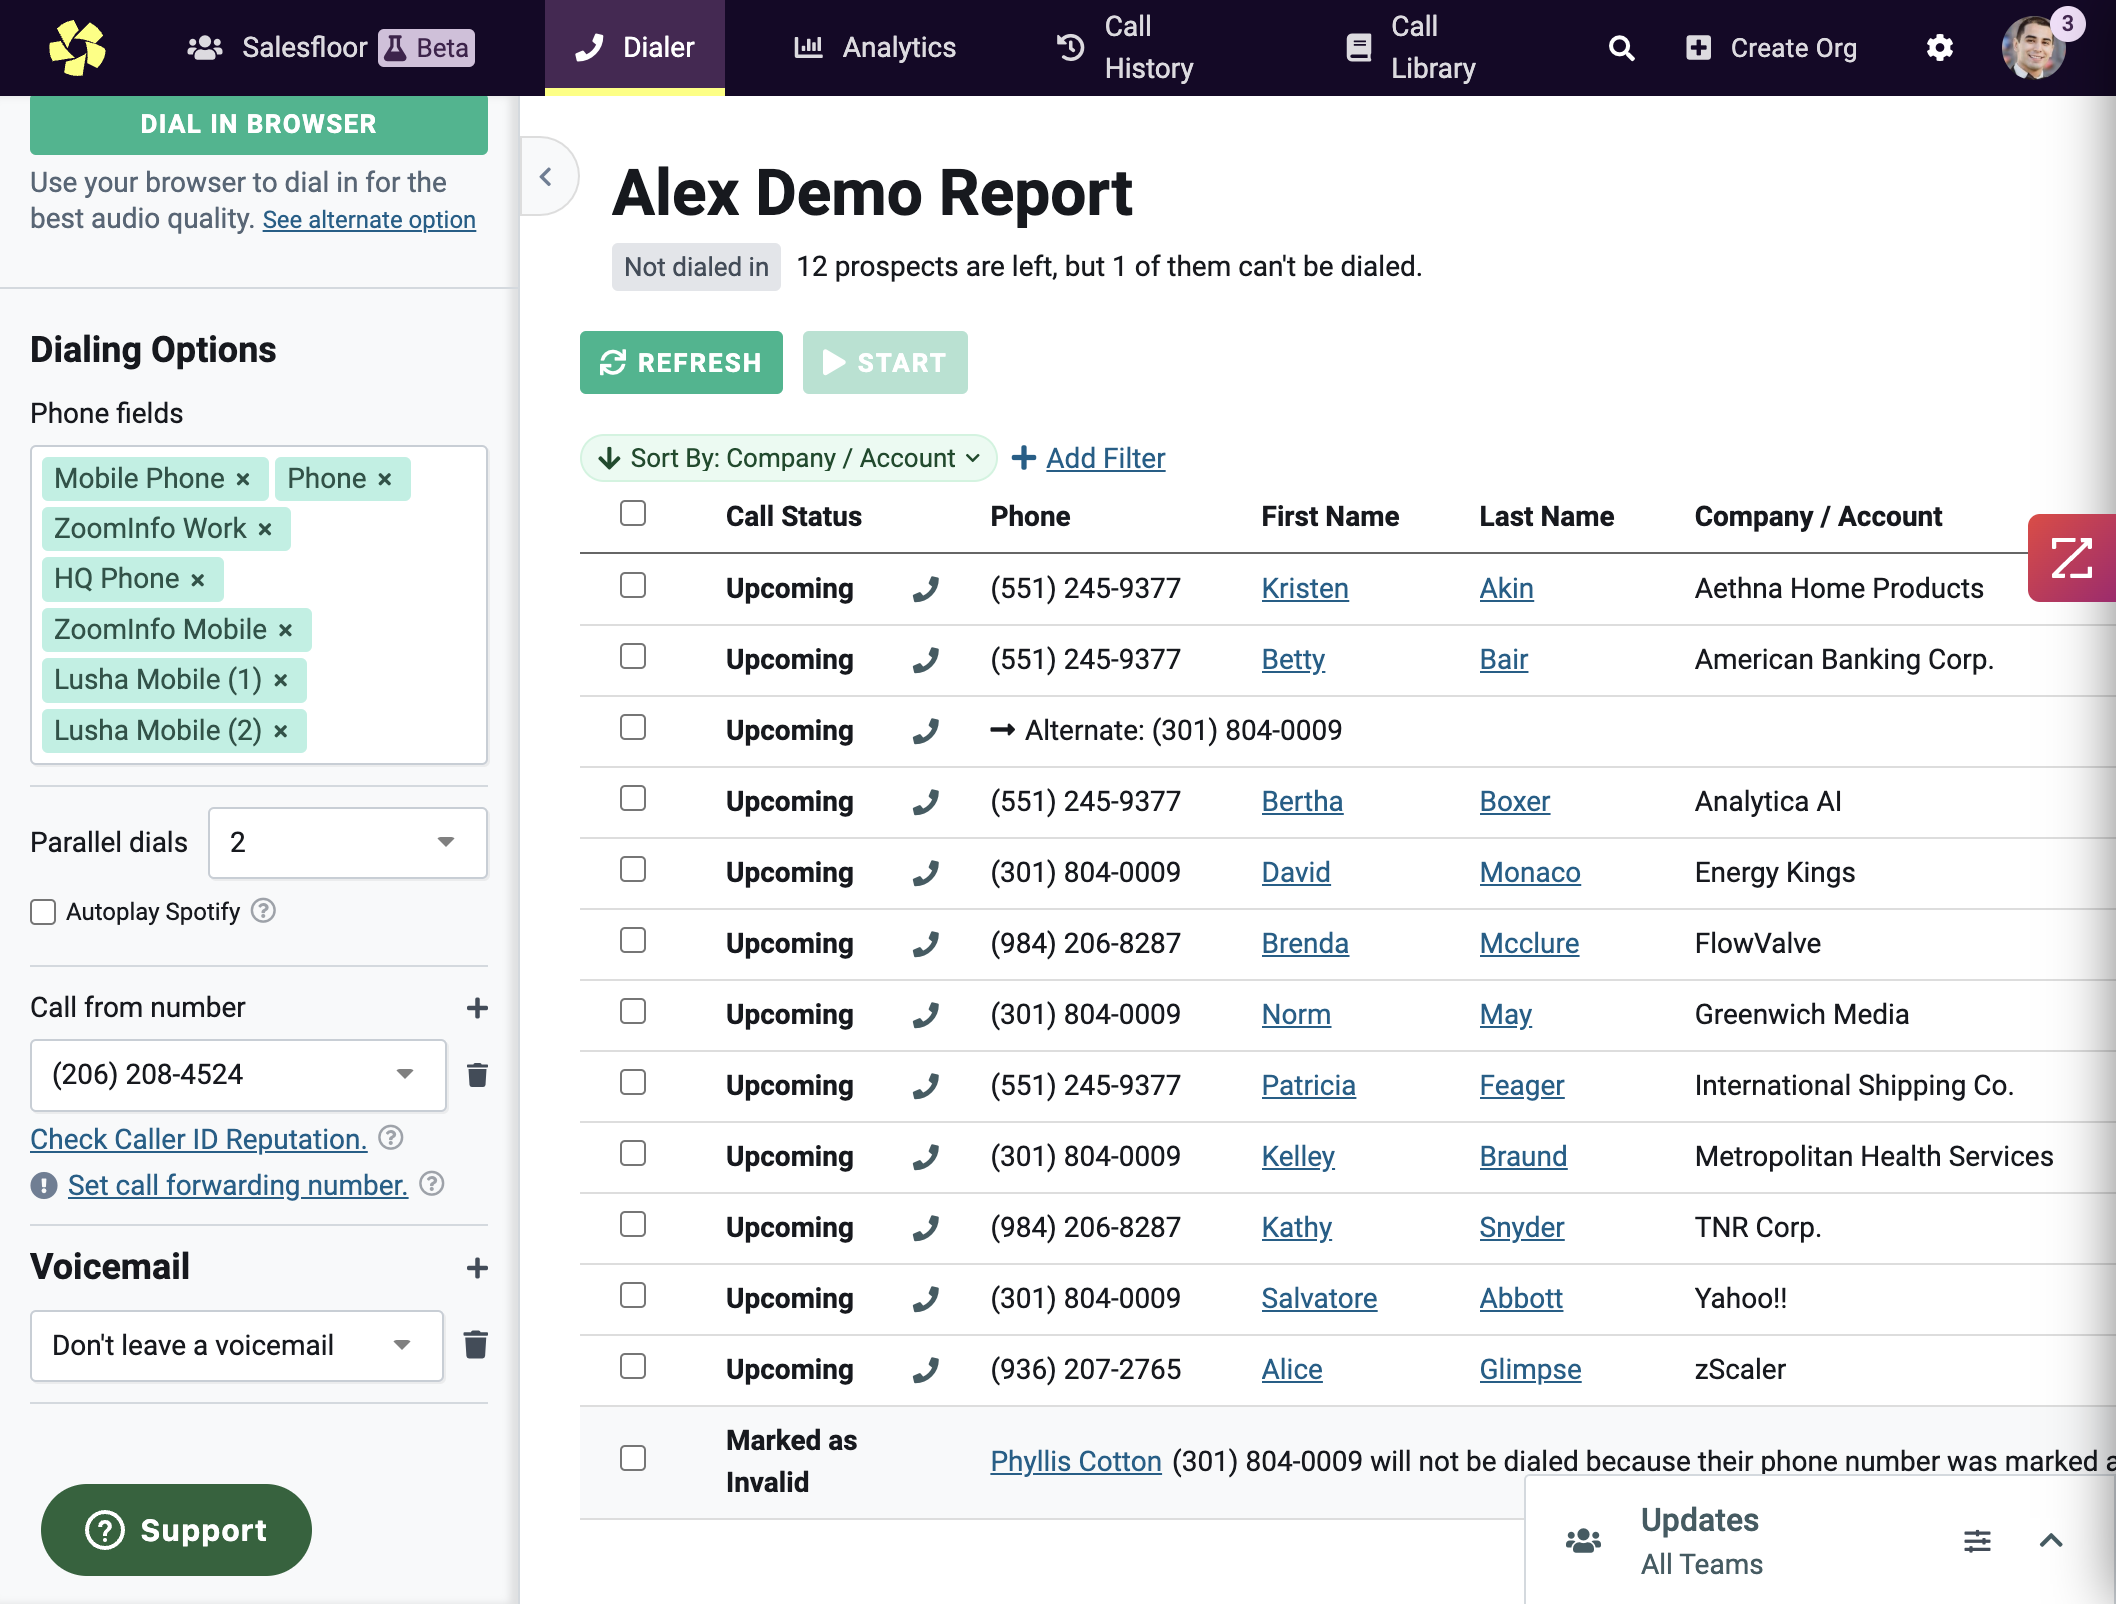Go to Call History tab
The height and width of the screenshot is (1604, 2116).
coord(1126,47)
